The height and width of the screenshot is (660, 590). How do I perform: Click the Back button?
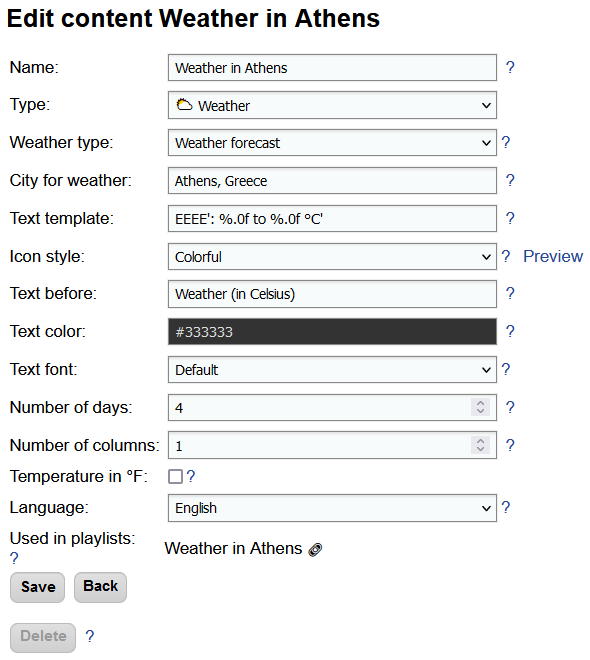point(100,587)
